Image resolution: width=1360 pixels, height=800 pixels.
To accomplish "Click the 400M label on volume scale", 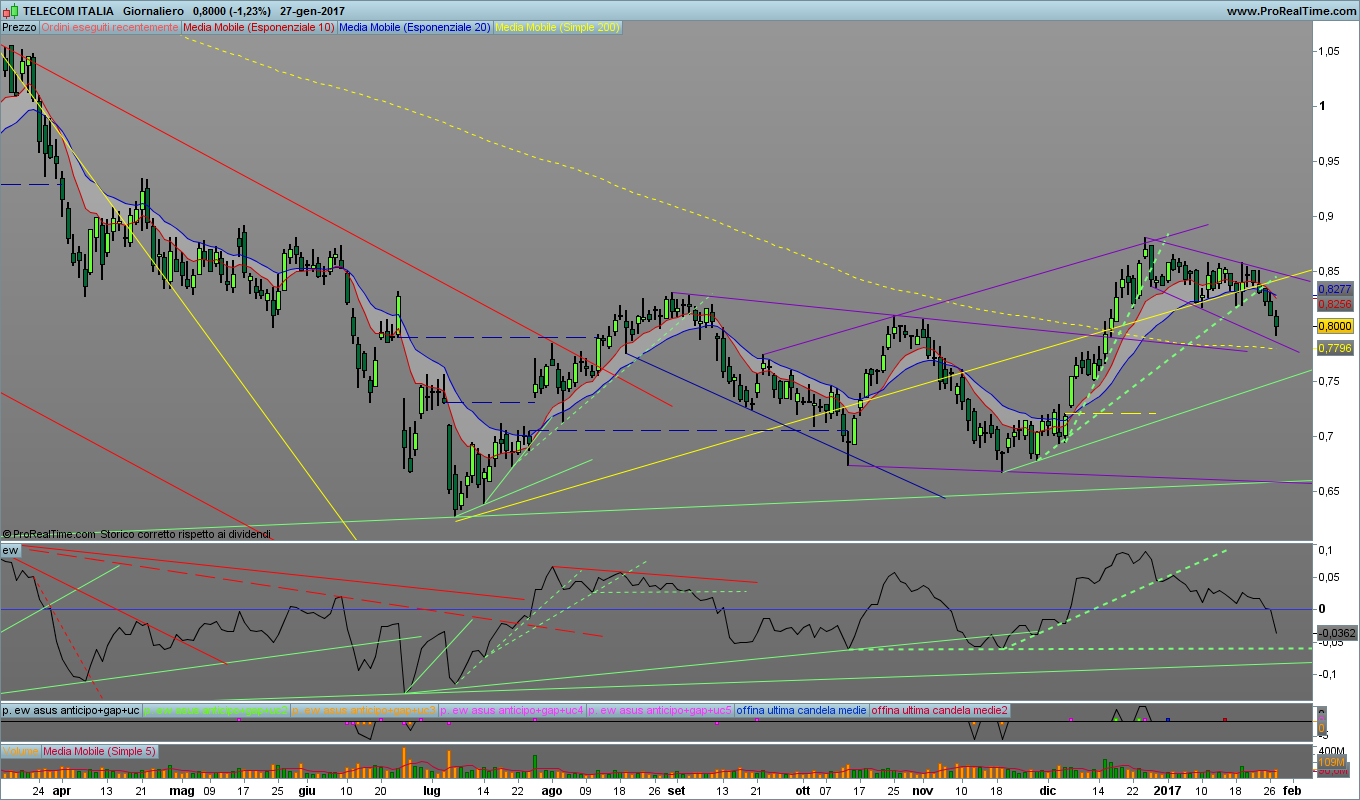I will tap(1333, 750).
